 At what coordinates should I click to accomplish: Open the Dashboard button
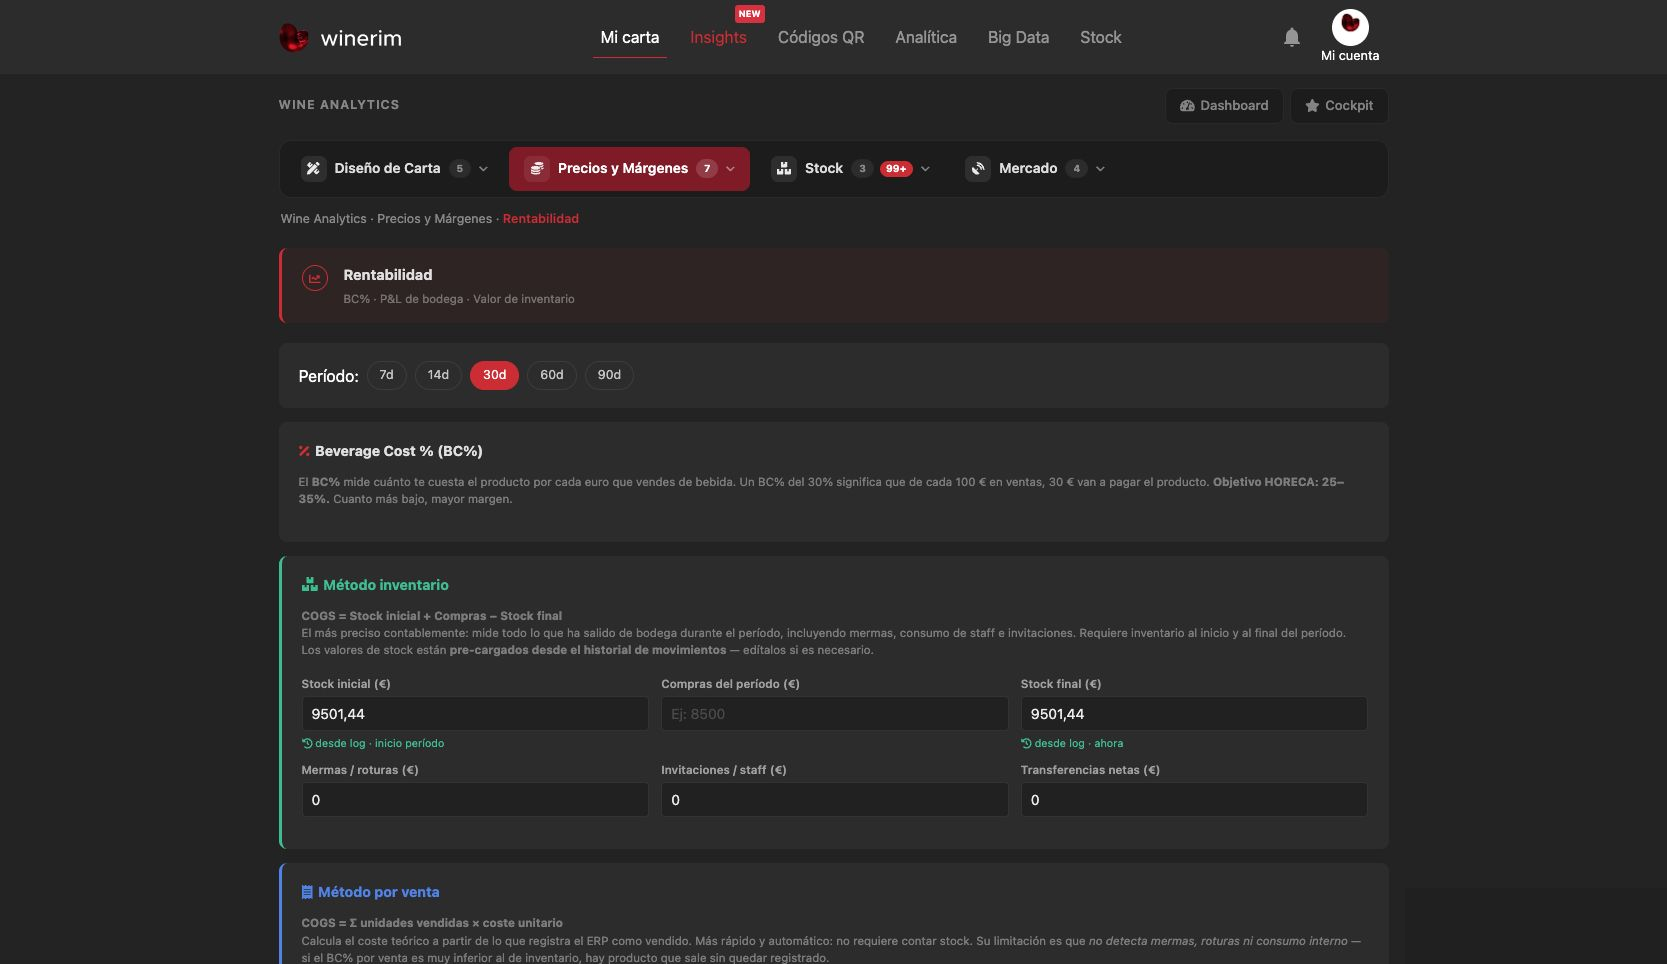[x=1224, y=106]
